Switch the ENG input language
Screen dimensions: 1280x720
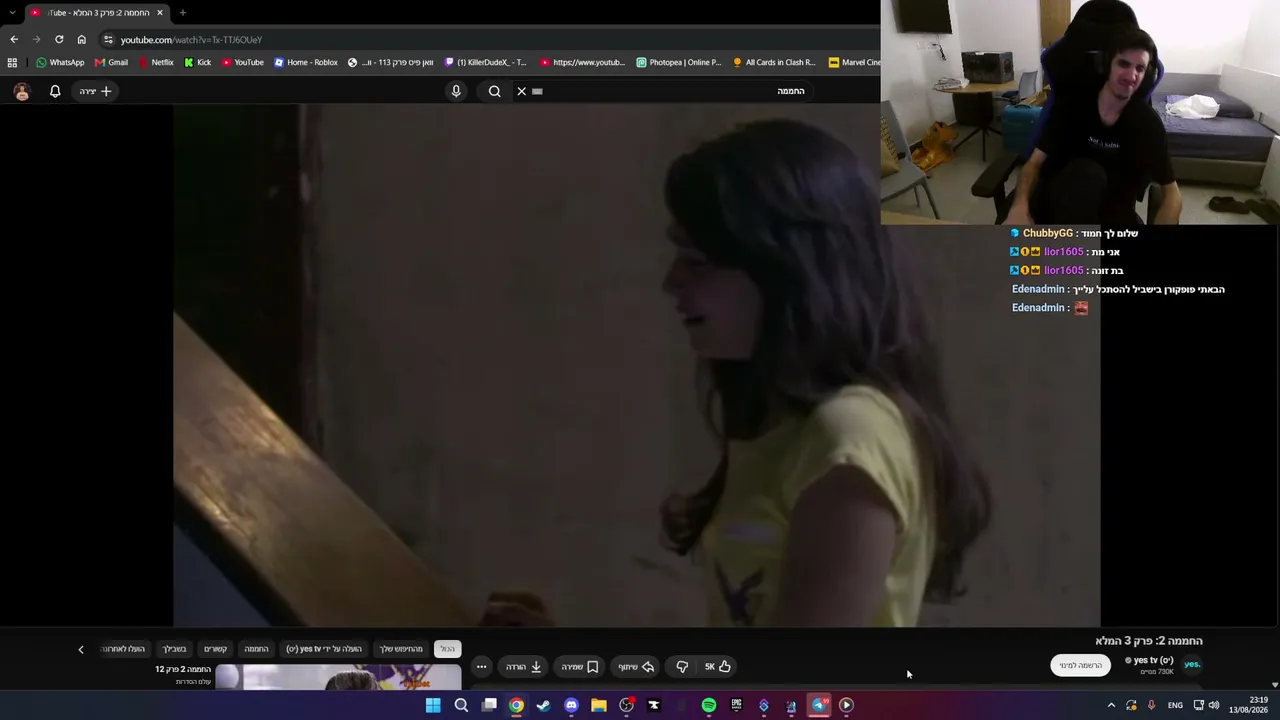tap(1175, 705)
